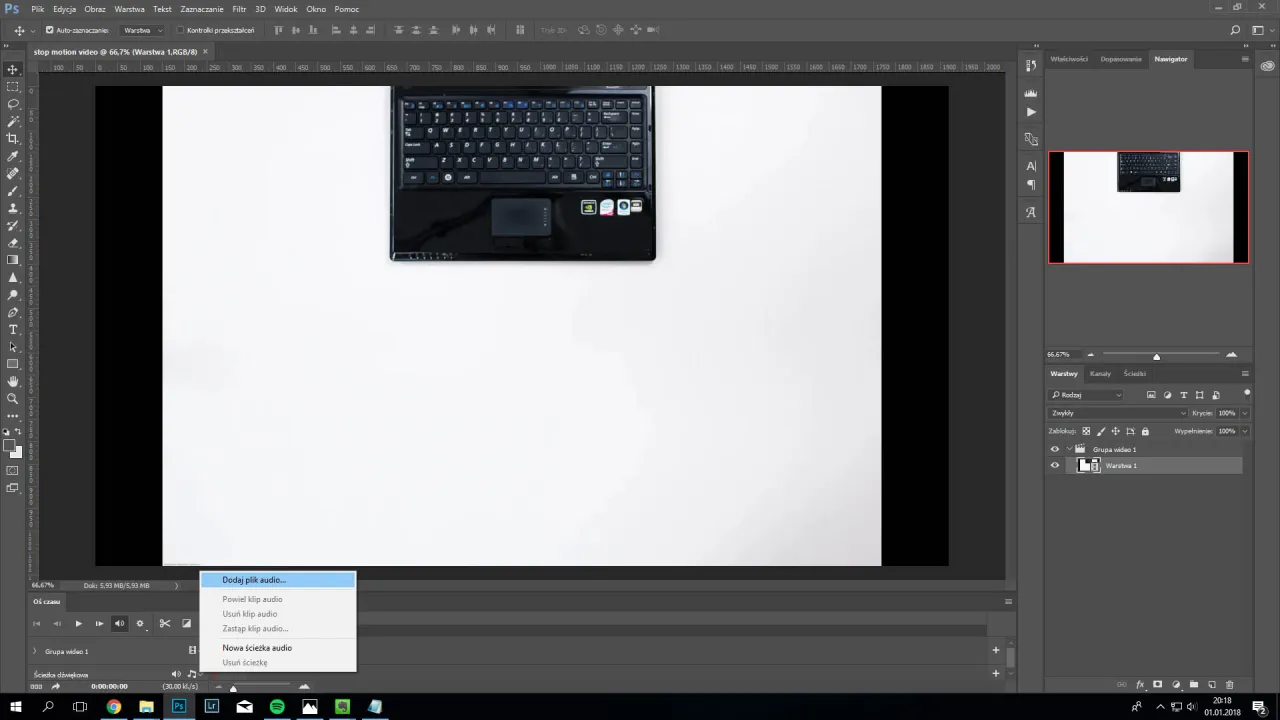Select the Zoom tool in the toolbox
1280x720 pixels.
point(13,398)
